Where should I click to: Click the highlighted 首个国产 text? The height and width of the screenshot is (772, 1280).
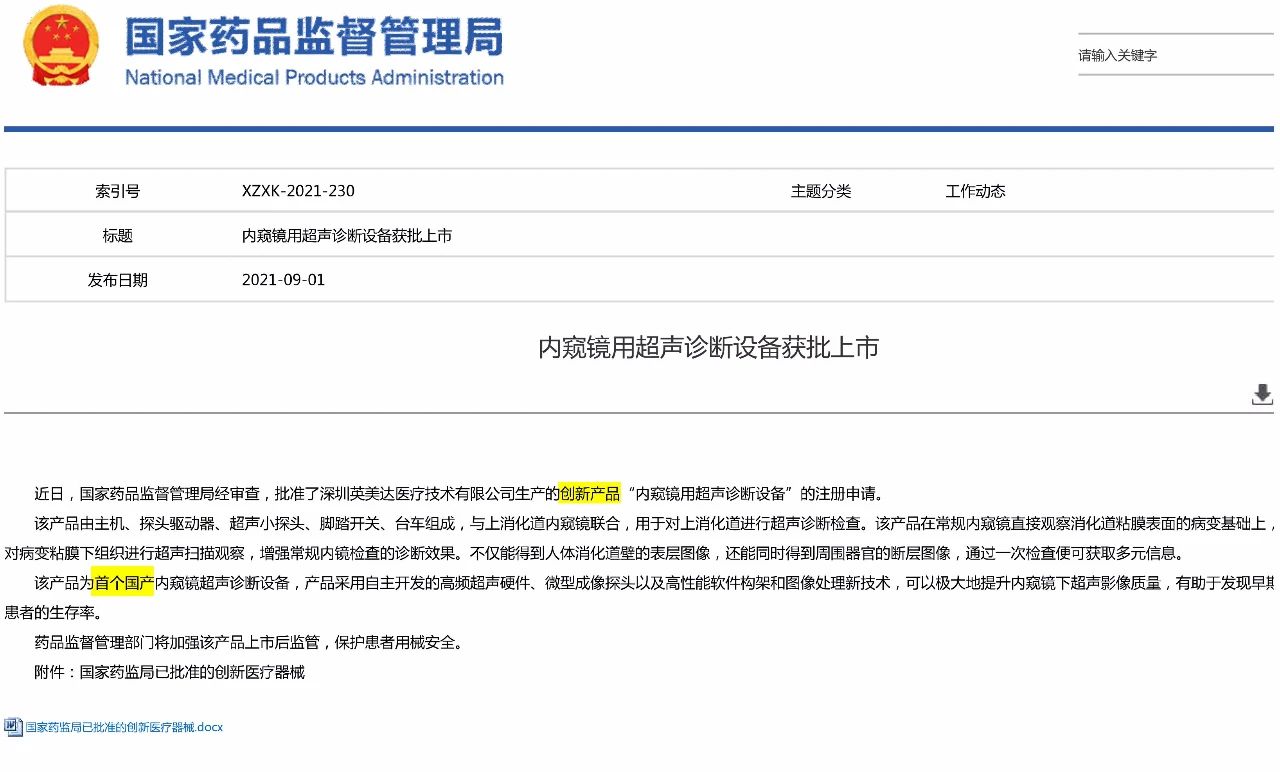pos(124,583)
